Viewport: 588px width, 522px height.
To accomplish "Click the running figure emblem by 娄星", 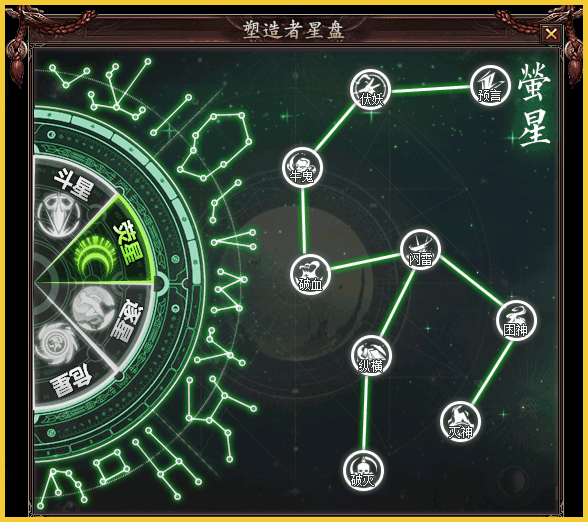I will click(x=93, y=308).
